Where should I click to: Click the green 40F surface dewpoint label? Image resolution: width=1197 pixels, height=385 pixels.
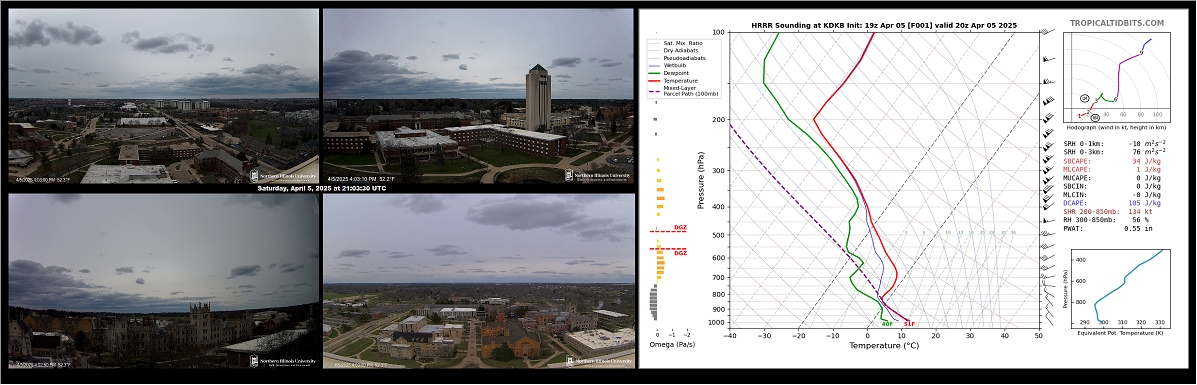887,325
